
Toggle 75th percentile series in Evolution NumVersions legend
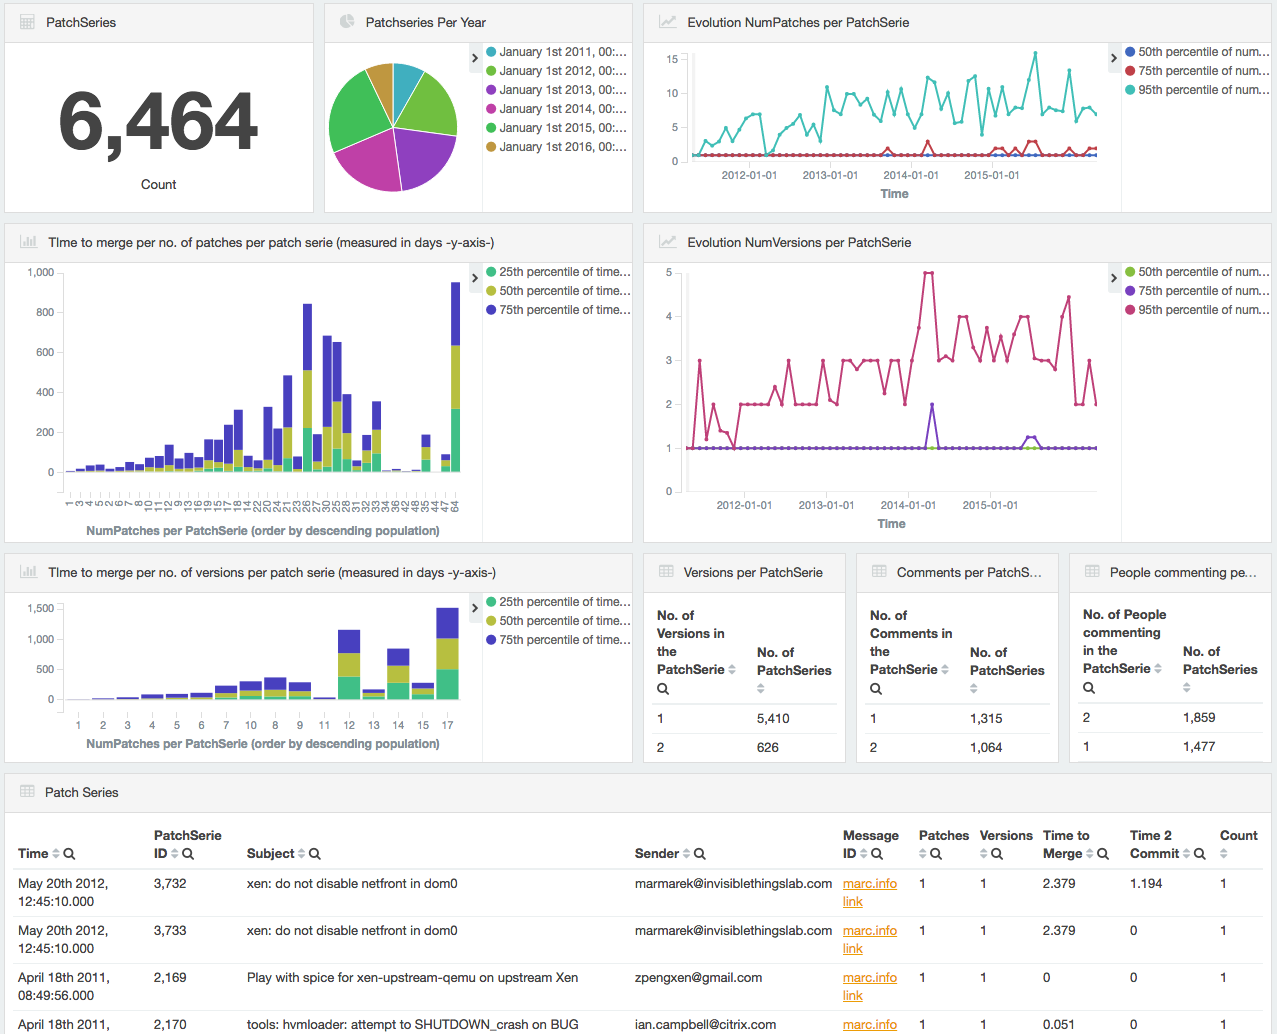1203,291
